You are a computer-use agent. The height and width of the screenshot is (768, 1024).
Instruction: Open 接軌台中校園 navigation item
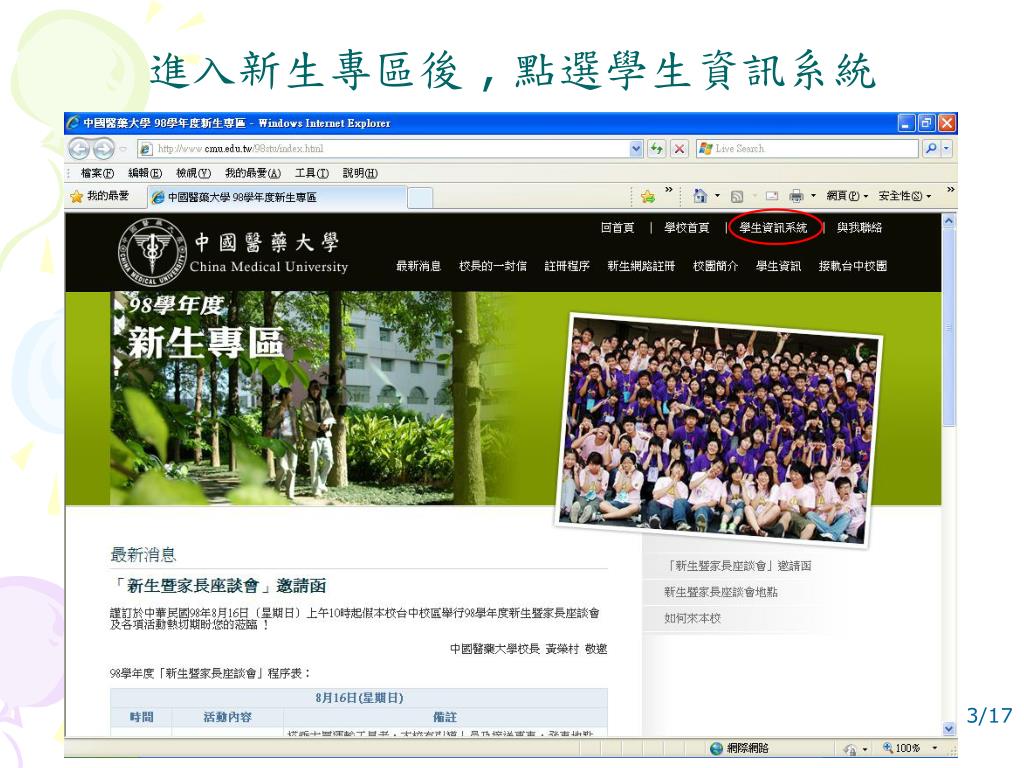point(853,266)
